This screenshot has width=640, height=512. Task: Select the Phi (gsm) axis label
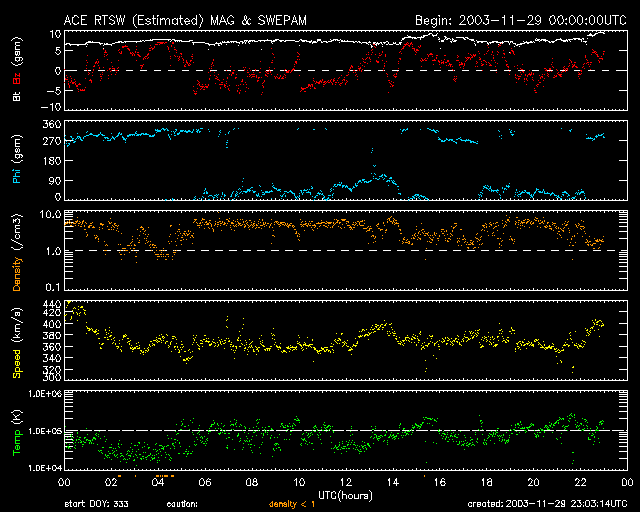pyautogui.click(x=17, y=160)
